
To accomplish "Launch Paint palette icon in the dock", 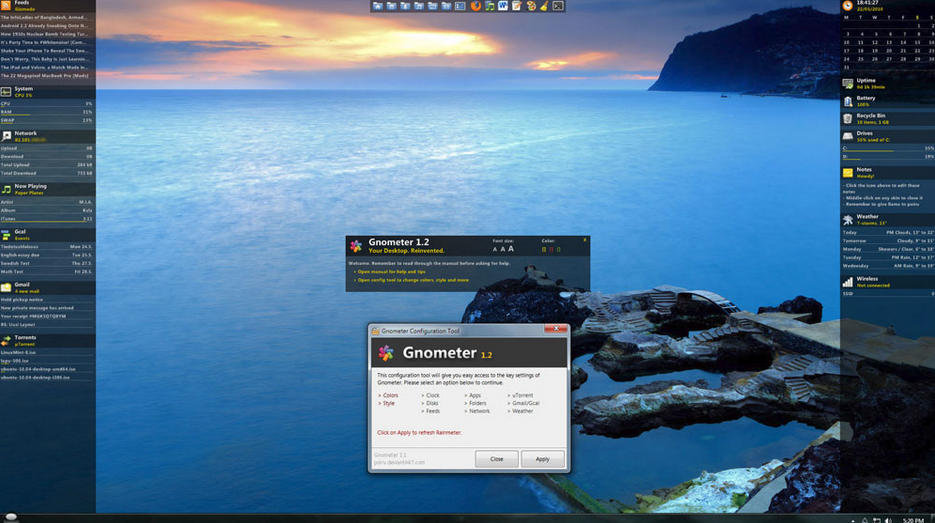I will (x=530, y=6).
